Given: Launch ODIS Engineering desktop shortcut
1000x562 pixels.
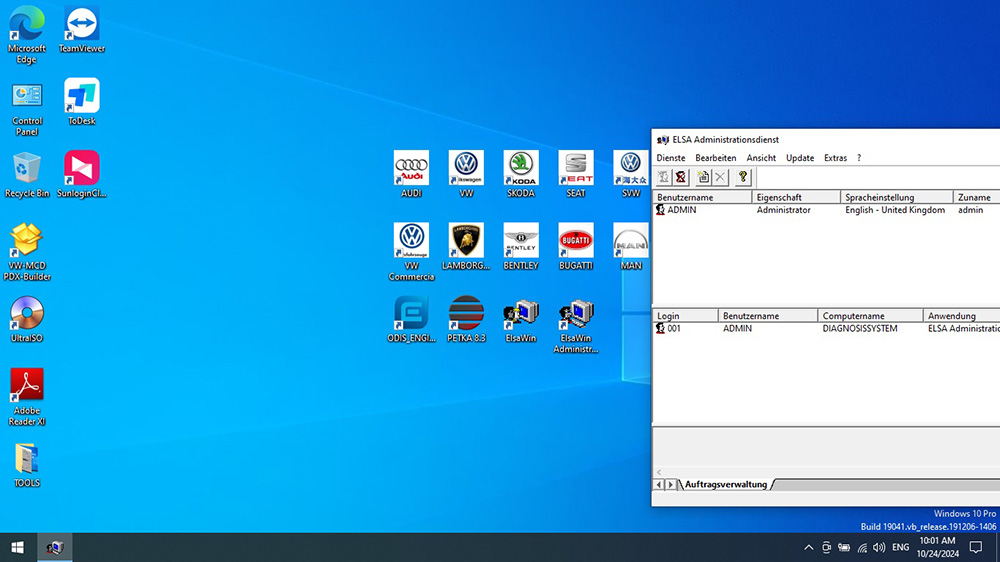Looking at the screenshot, I should 411,319.
